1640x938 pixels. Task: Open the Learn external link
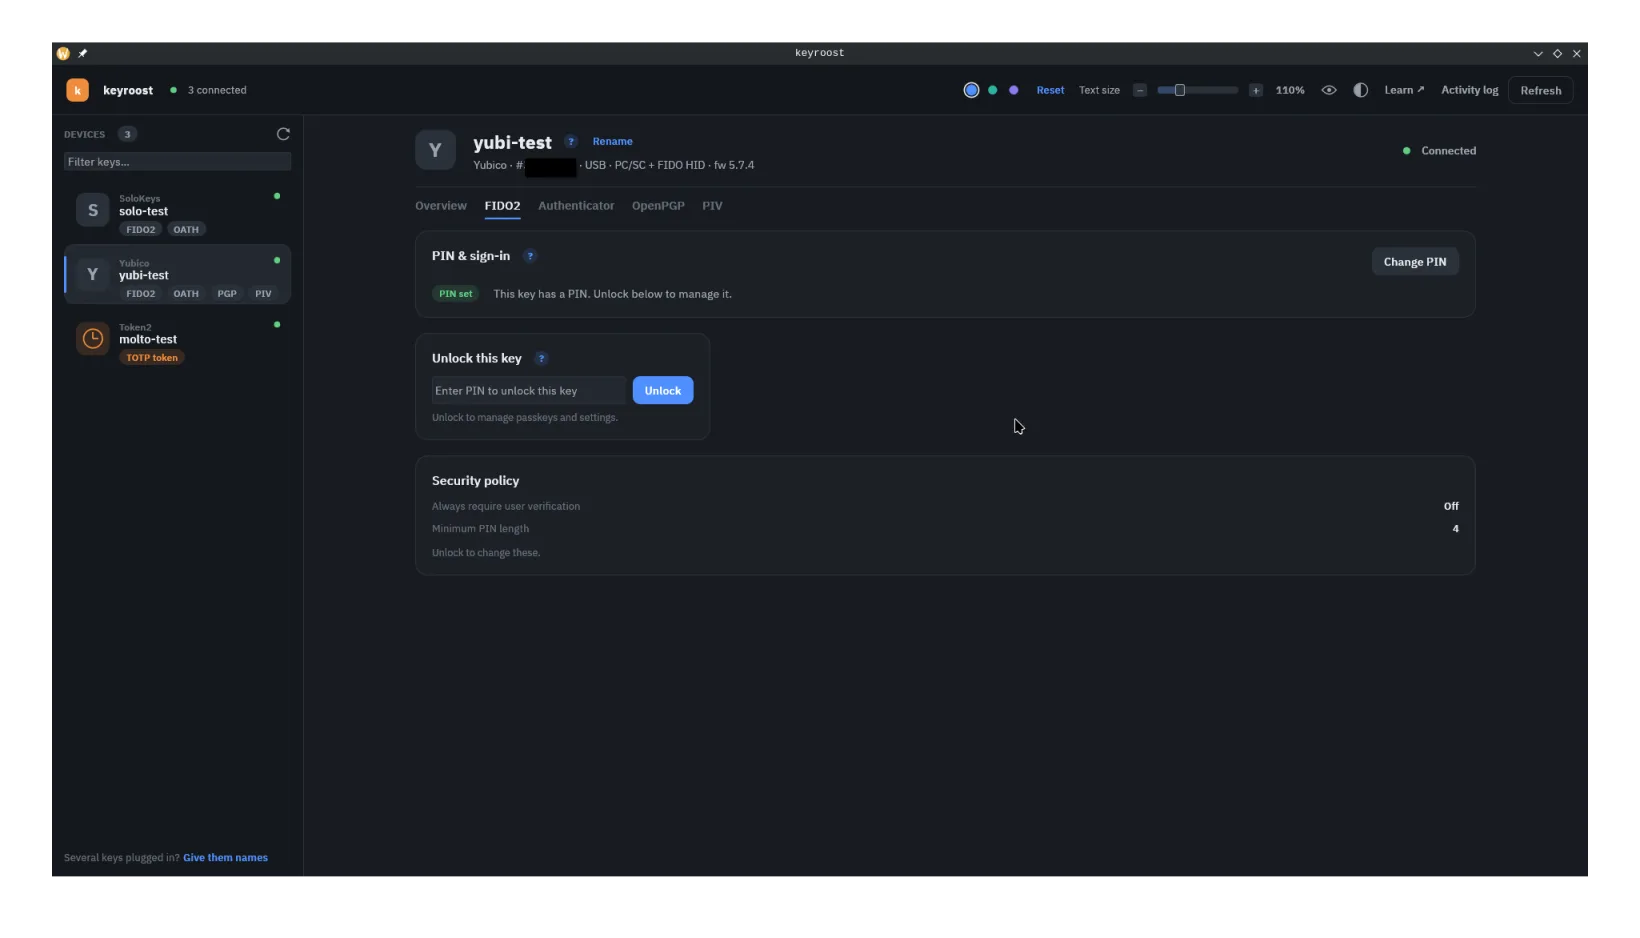tap(1404, 90)
